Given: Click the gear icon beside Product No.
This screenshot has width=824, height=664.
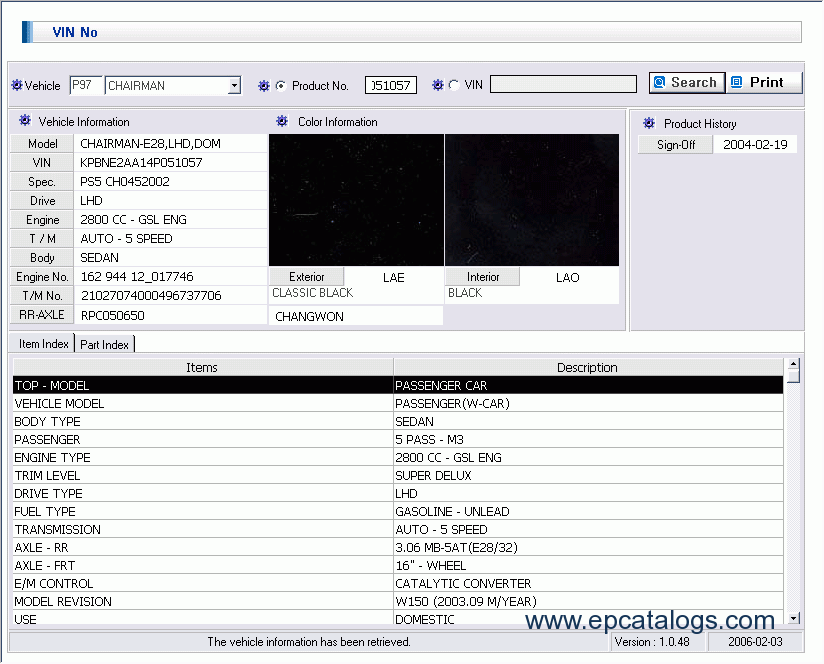Looking at the screenshot, I should pyautogui.click(x=264, y=86).
